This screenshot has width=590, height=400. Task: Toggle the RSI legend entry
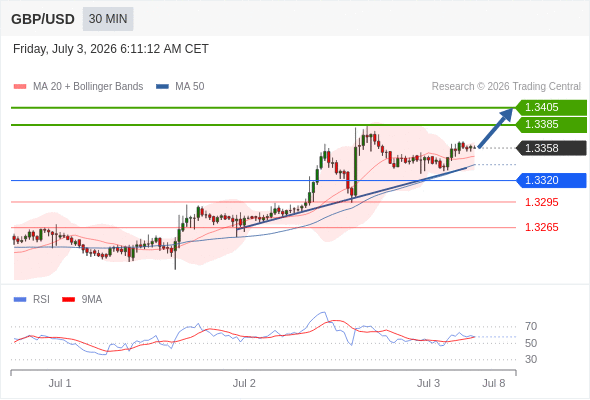[32, 300]
